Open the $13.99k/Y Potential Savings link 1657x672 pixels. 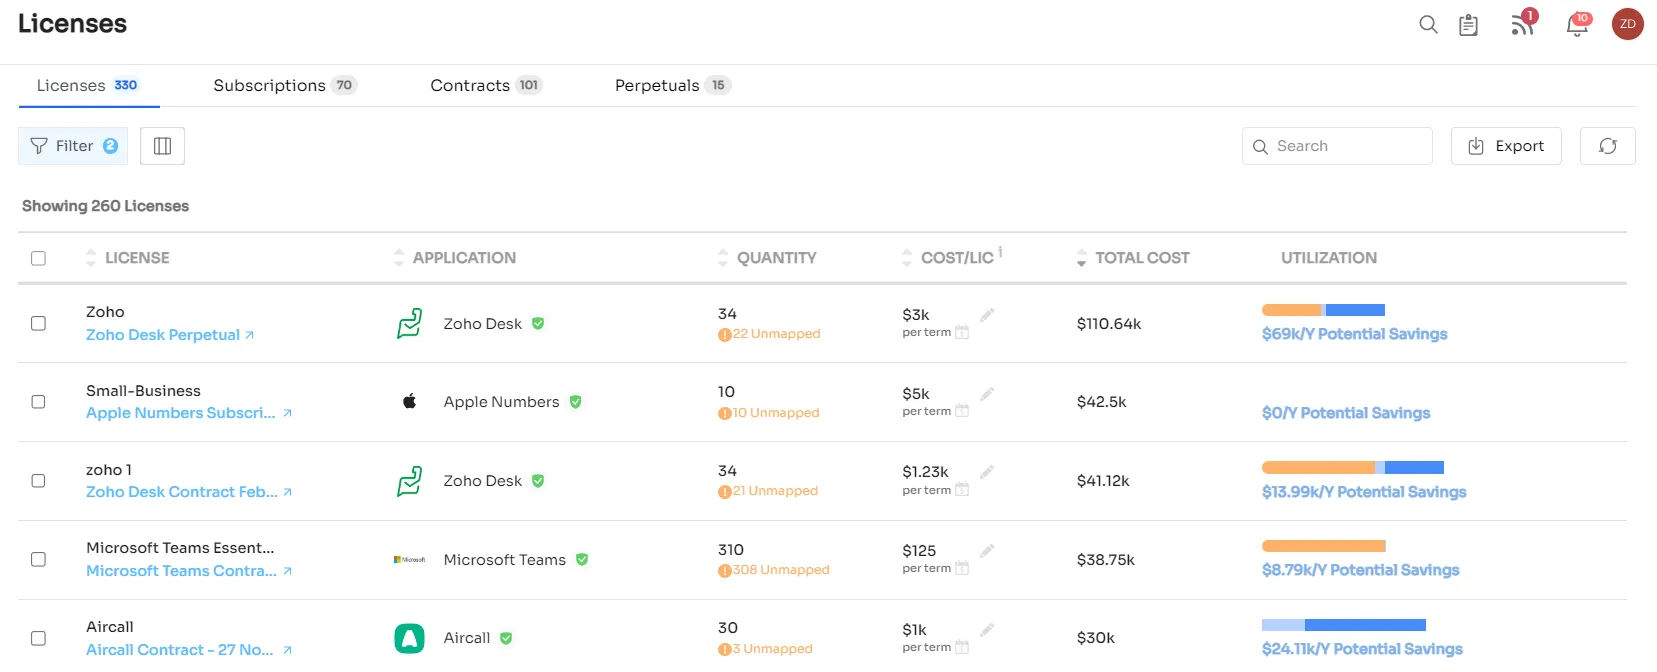tap(1364, 492)
